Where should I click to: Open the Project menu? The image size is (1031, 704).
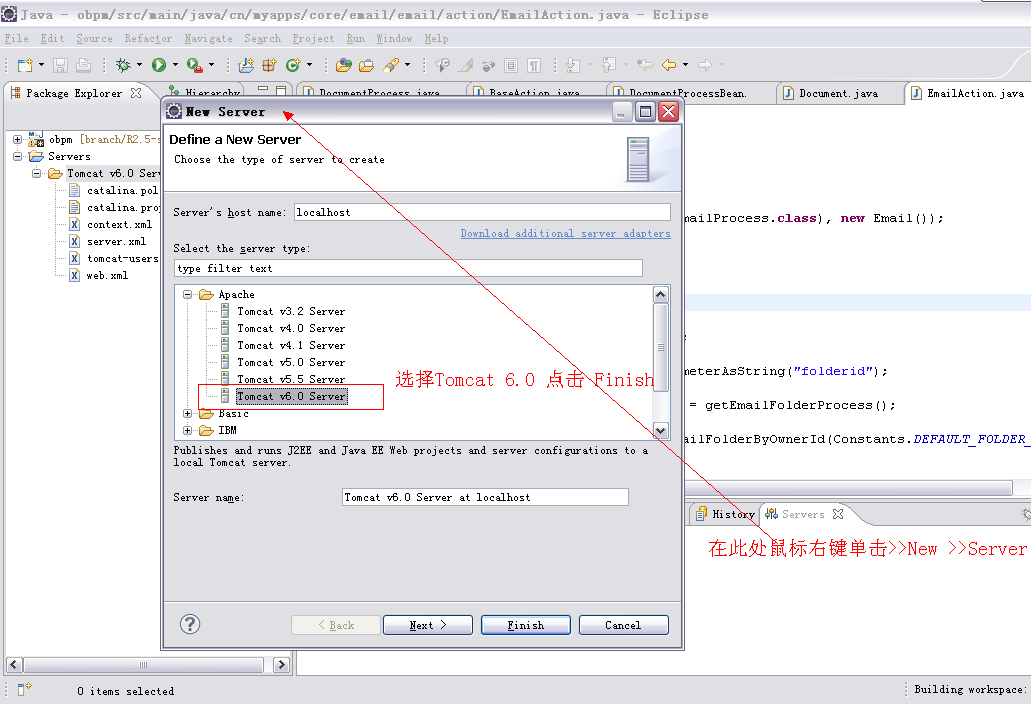tap(313, 38)
